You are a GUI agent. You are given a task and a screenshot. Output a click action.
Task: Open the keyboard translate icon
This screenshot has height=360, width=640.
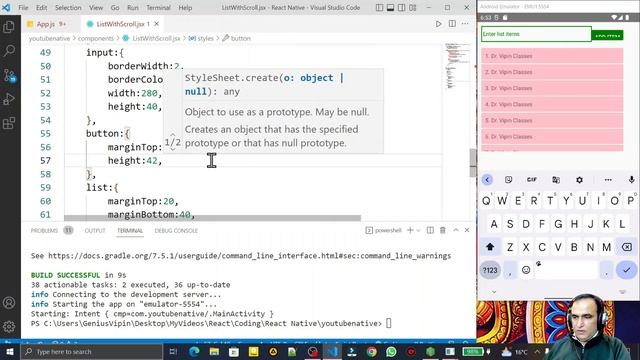(556, 180)
